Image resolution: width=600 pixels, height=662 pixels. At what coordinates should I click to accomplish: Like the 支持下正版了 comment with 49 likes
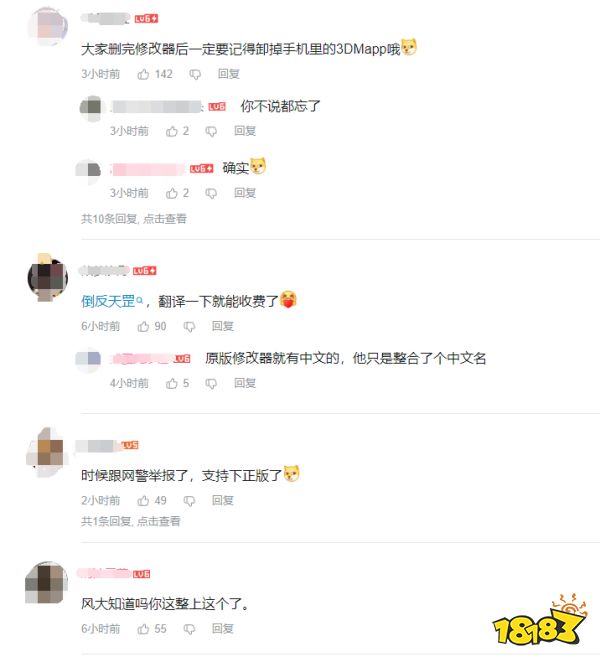[x=143, y=501]
